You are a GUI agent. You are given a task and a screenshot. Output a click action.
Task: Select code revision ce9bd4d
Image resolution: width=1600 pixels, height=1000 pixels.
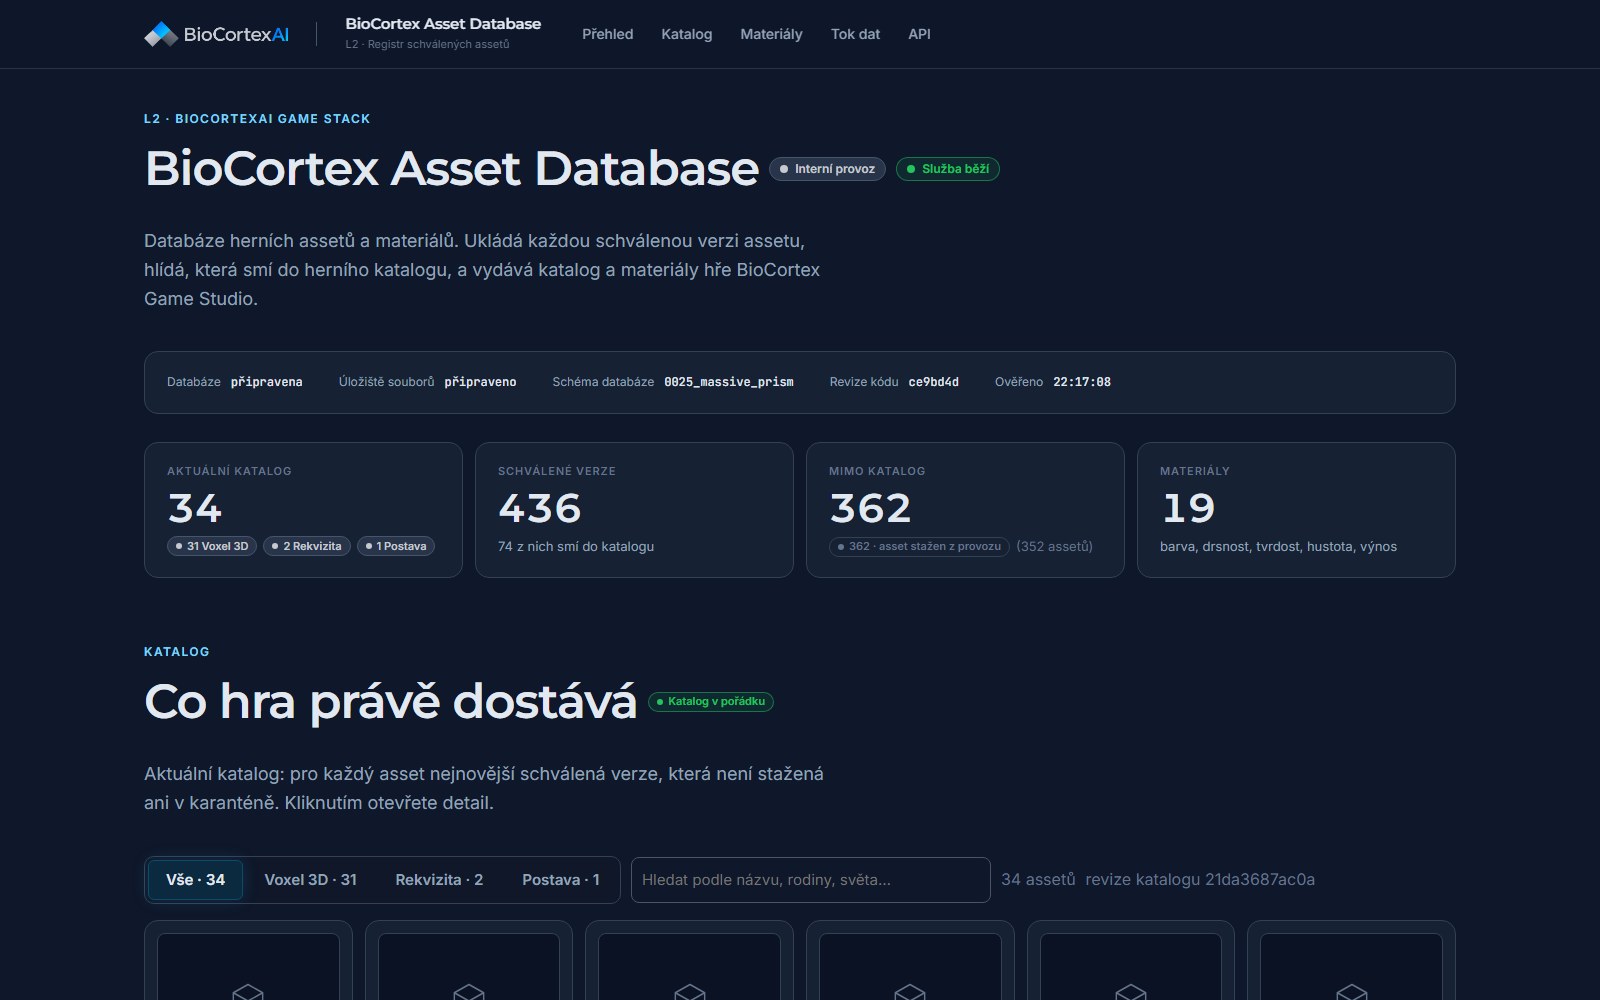coord(934,382)
